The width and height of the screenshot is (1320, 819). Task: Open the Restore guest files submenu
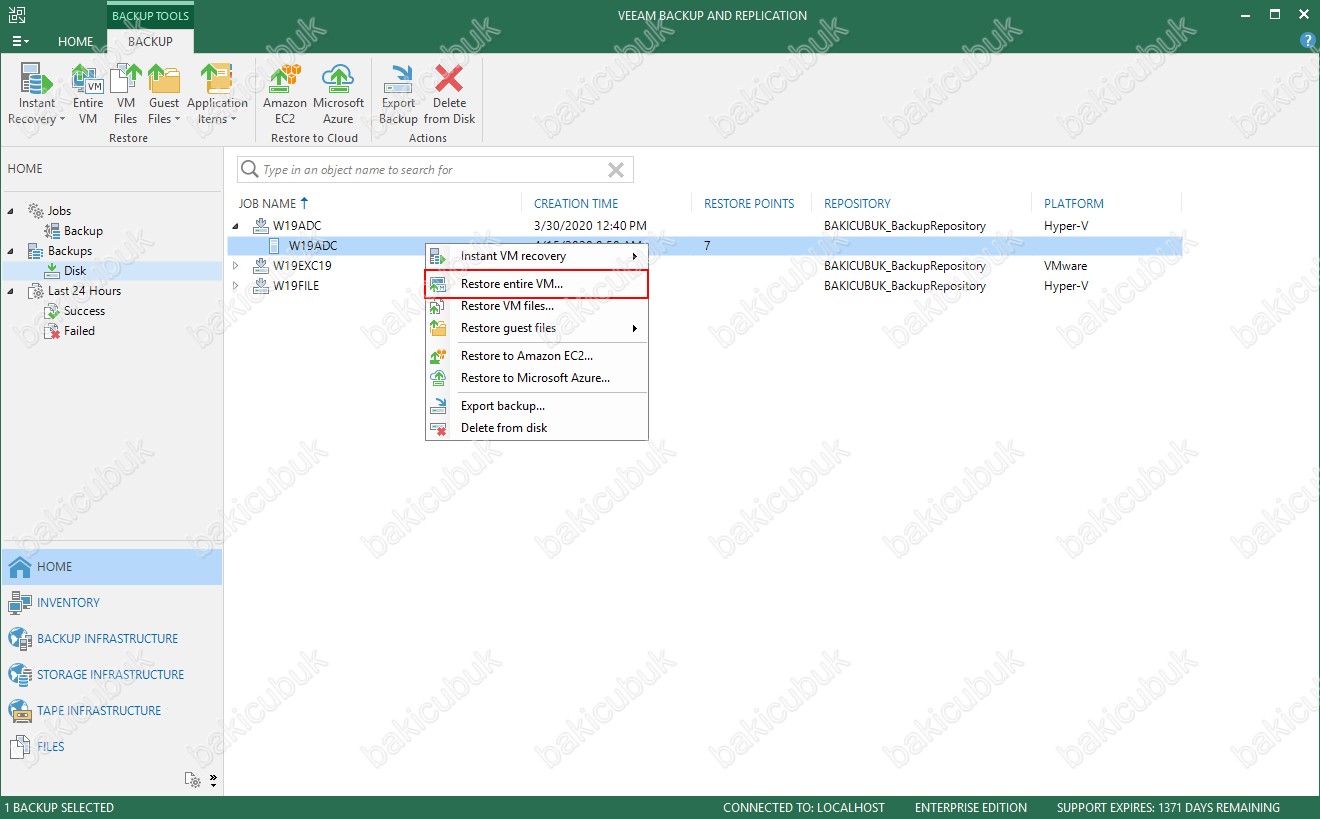coord(537,328)
